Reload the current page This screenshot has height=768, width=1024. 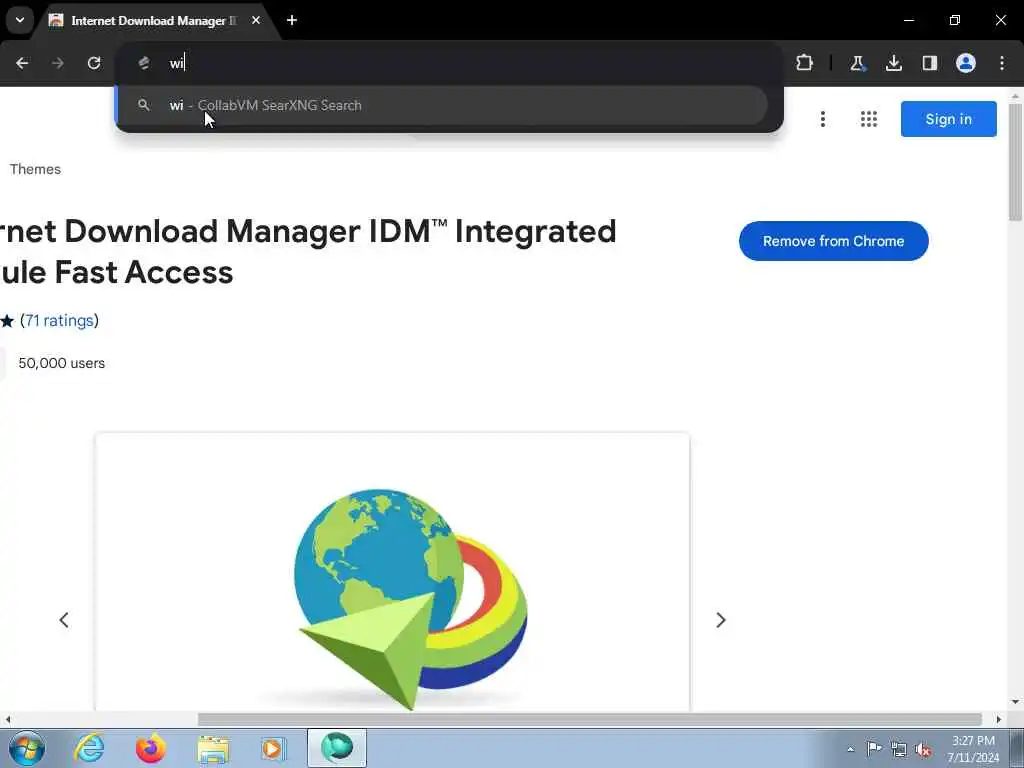[94, 63]
